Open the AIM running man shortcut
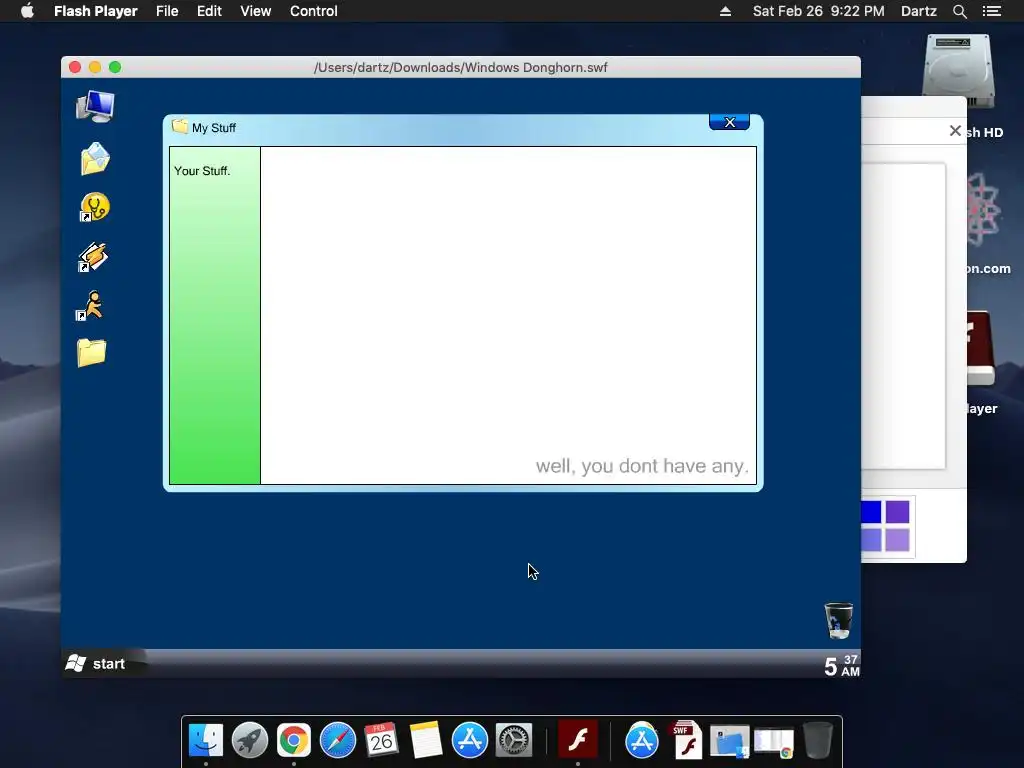 coord(90,306)
